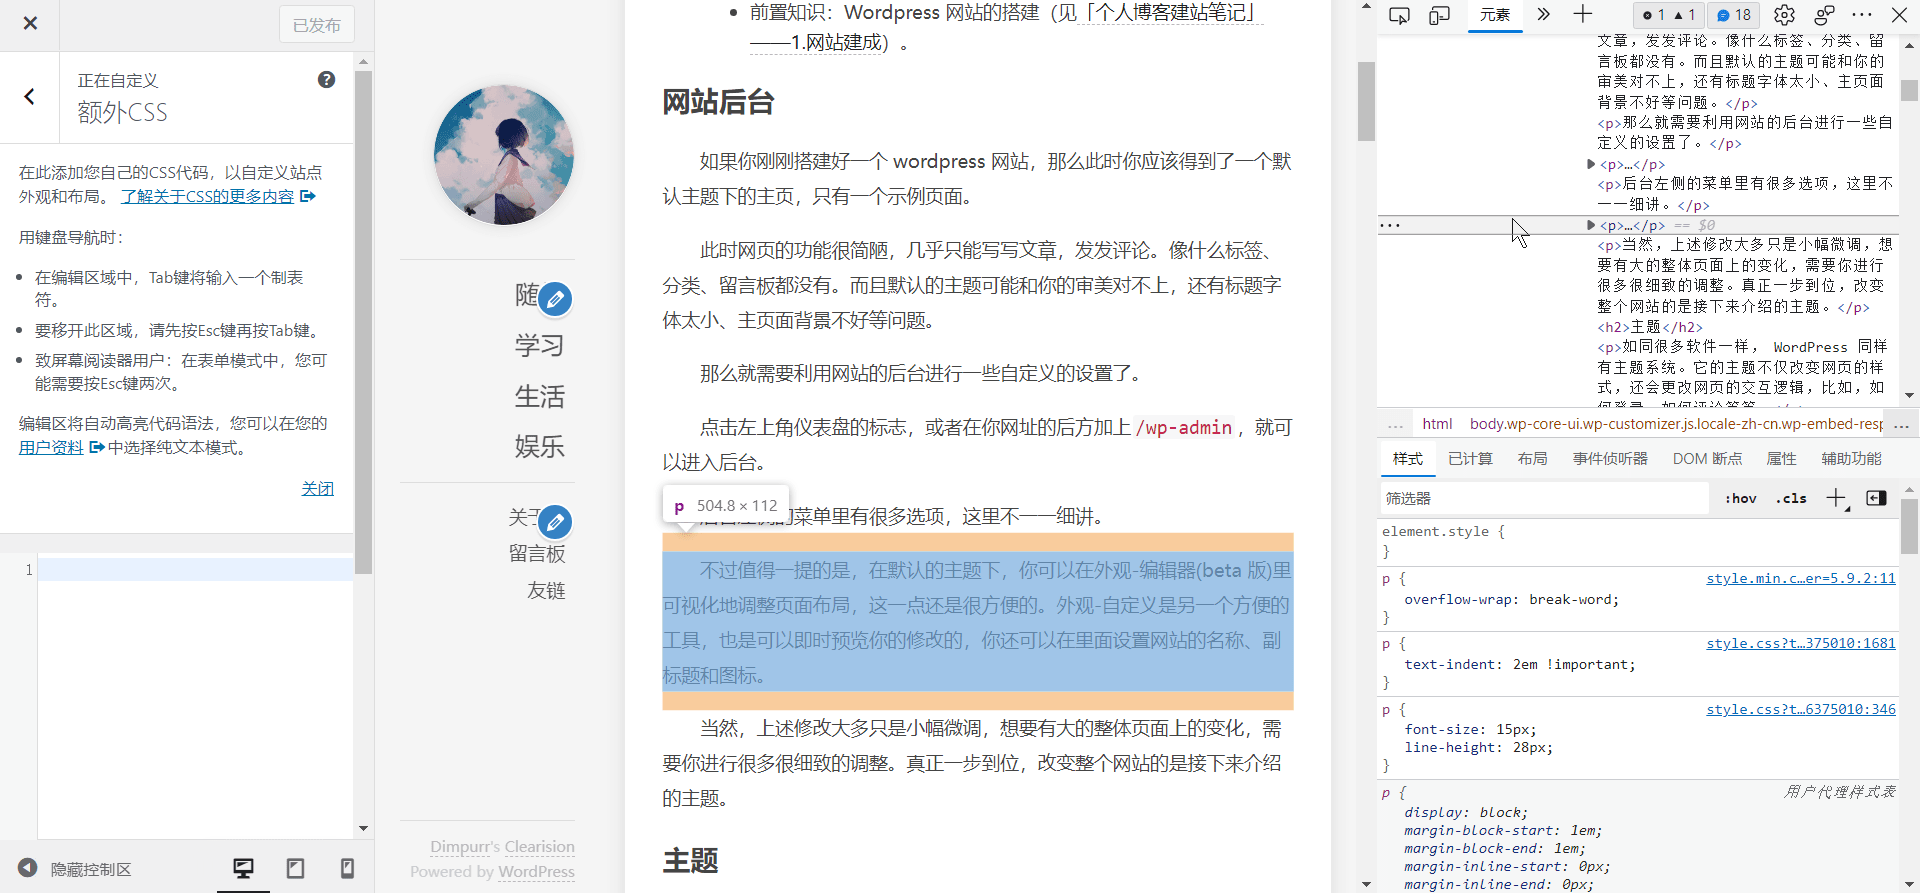Screen dimensions: 1920x893
Task: Click the 隐藏控制区 collapse arrow icon
Action: click(27, 868)
